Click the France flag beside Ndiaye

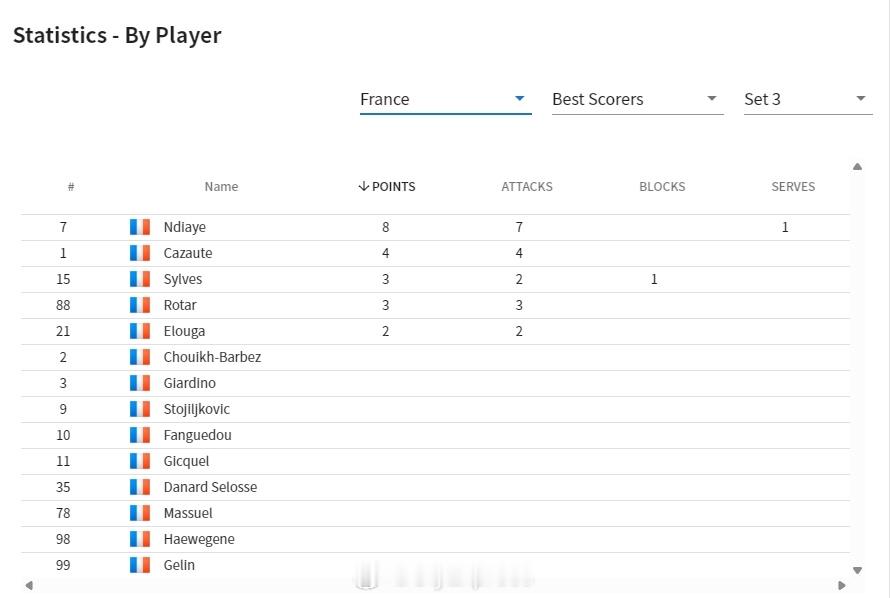pyautogui.click(x=140, y=227)
